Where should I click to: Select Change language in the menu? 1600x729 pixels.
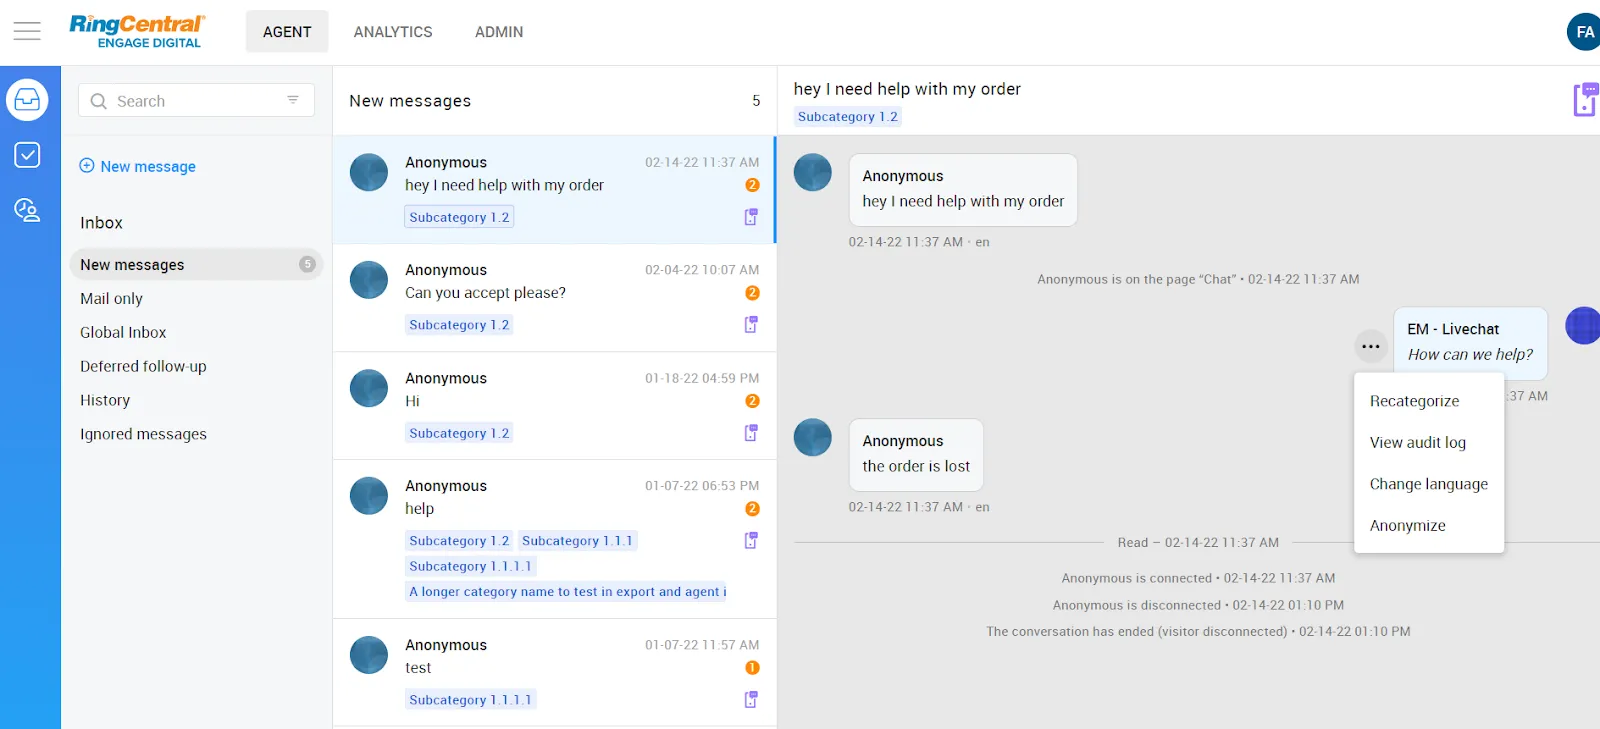[1428, 484]
